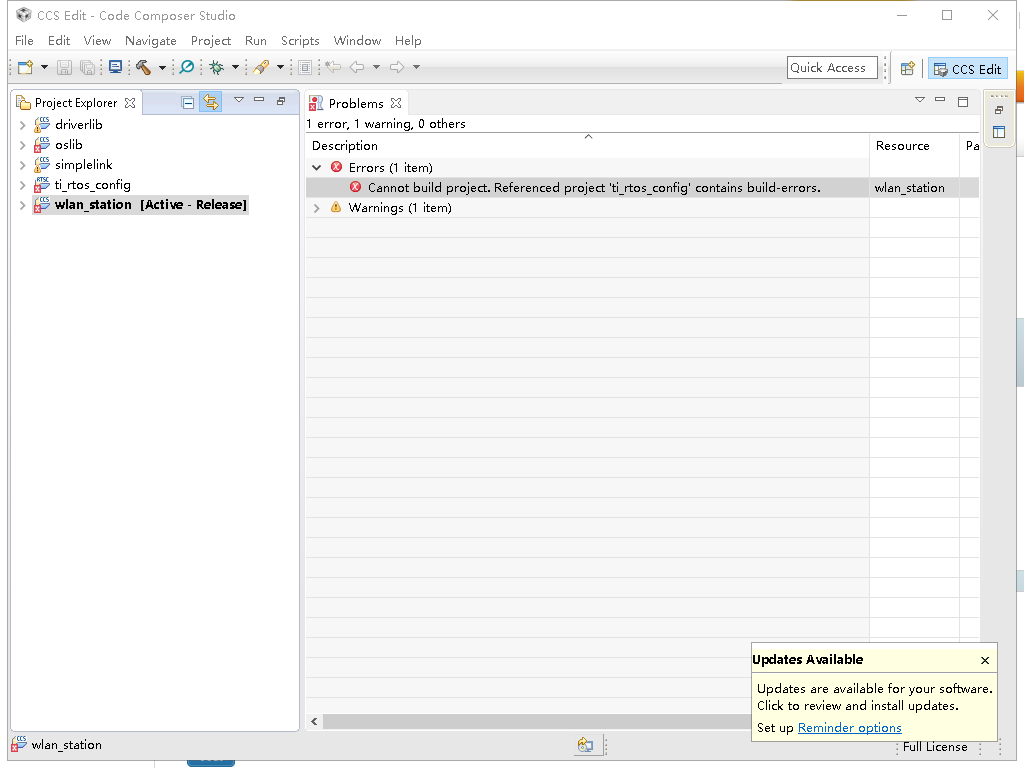This screenshot has width=1024, height=768.
Task: Maximize the Project Explorer panel
Action: [281, 101]
